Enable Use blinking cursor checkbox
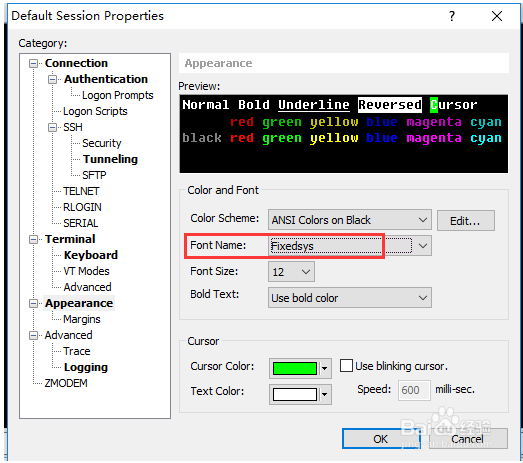This screenshot has height=463, width=523. tap(346, 366)
